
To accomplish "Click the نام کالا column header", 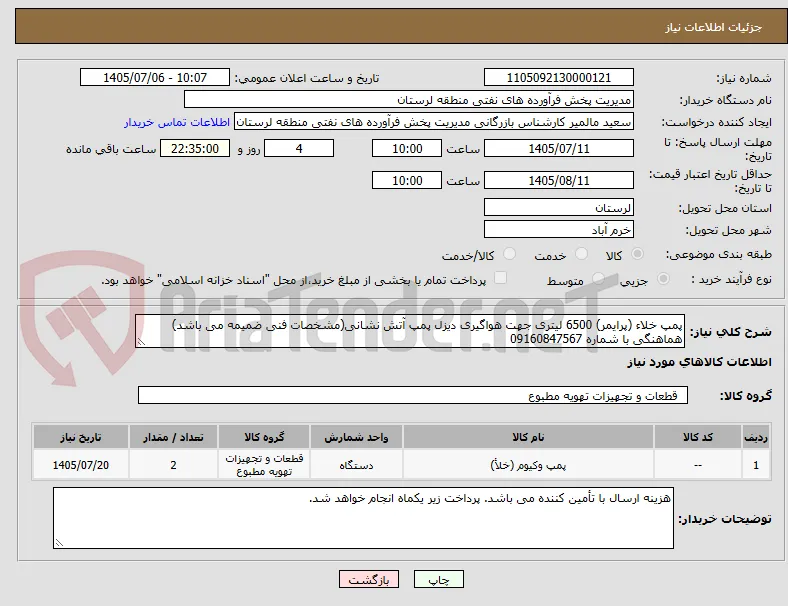I will [528, 437].
